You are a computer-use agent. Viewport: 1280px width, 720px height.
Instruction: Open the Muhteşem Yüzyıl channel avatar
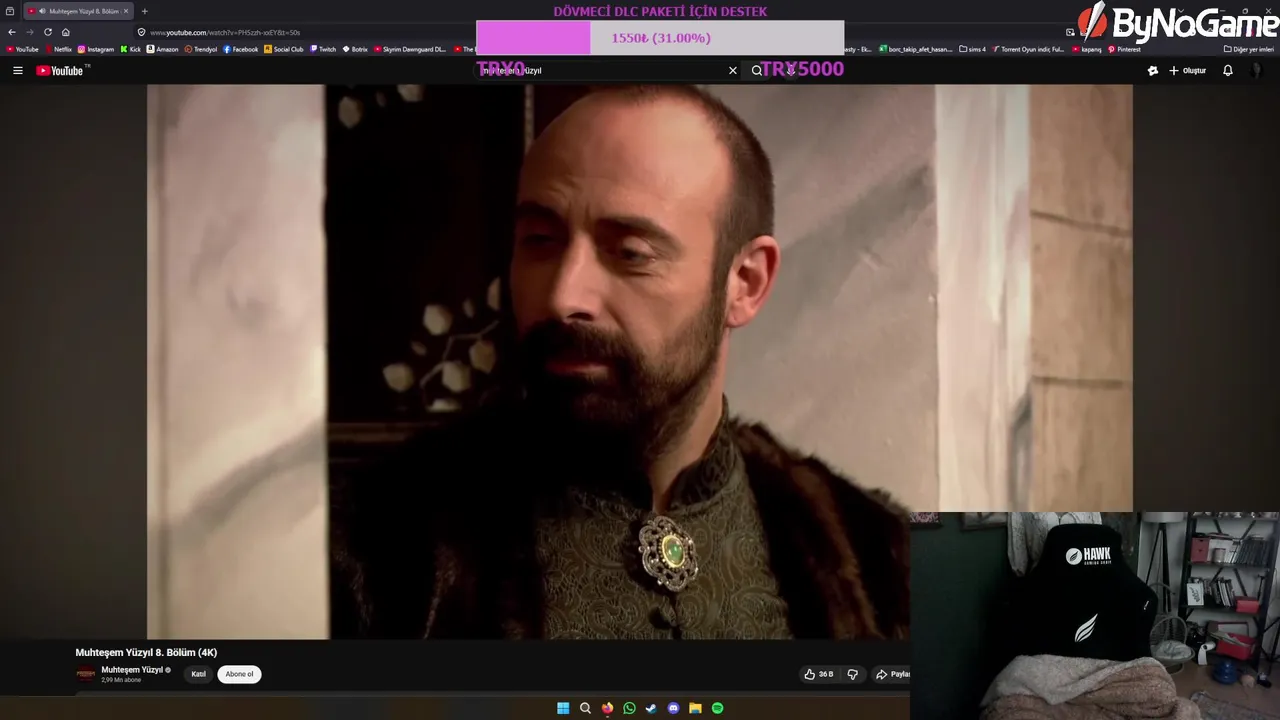86,674
